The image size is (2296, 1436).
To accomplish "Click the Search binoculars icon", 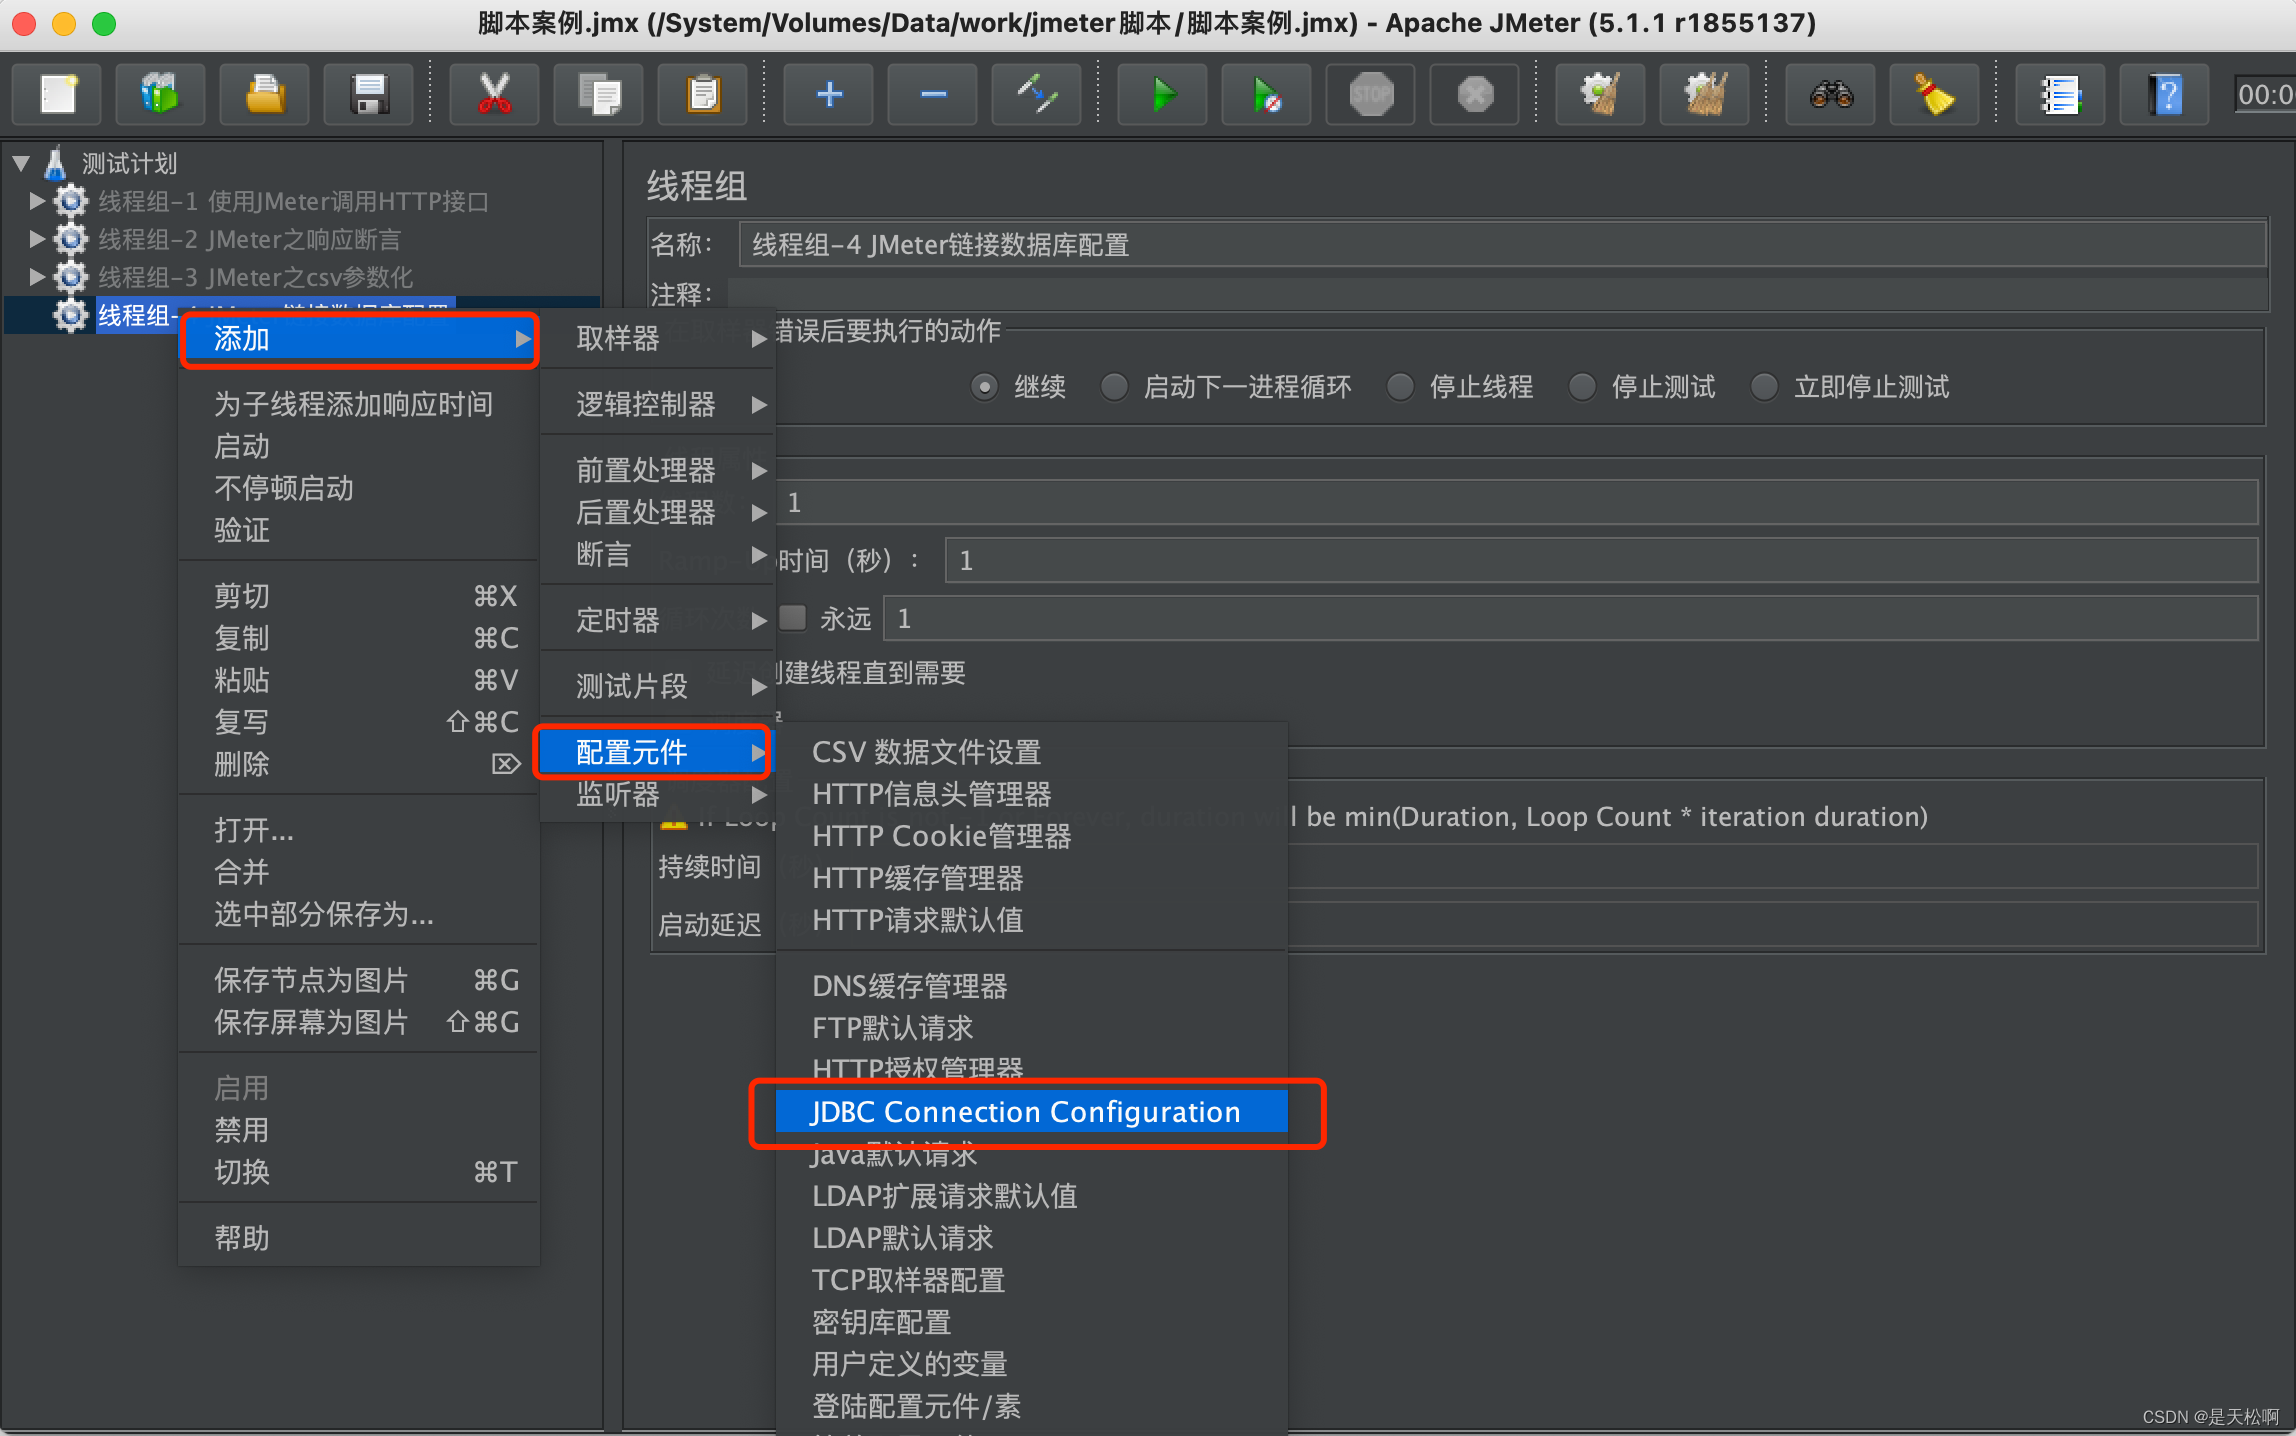I will coord(1831,95).
